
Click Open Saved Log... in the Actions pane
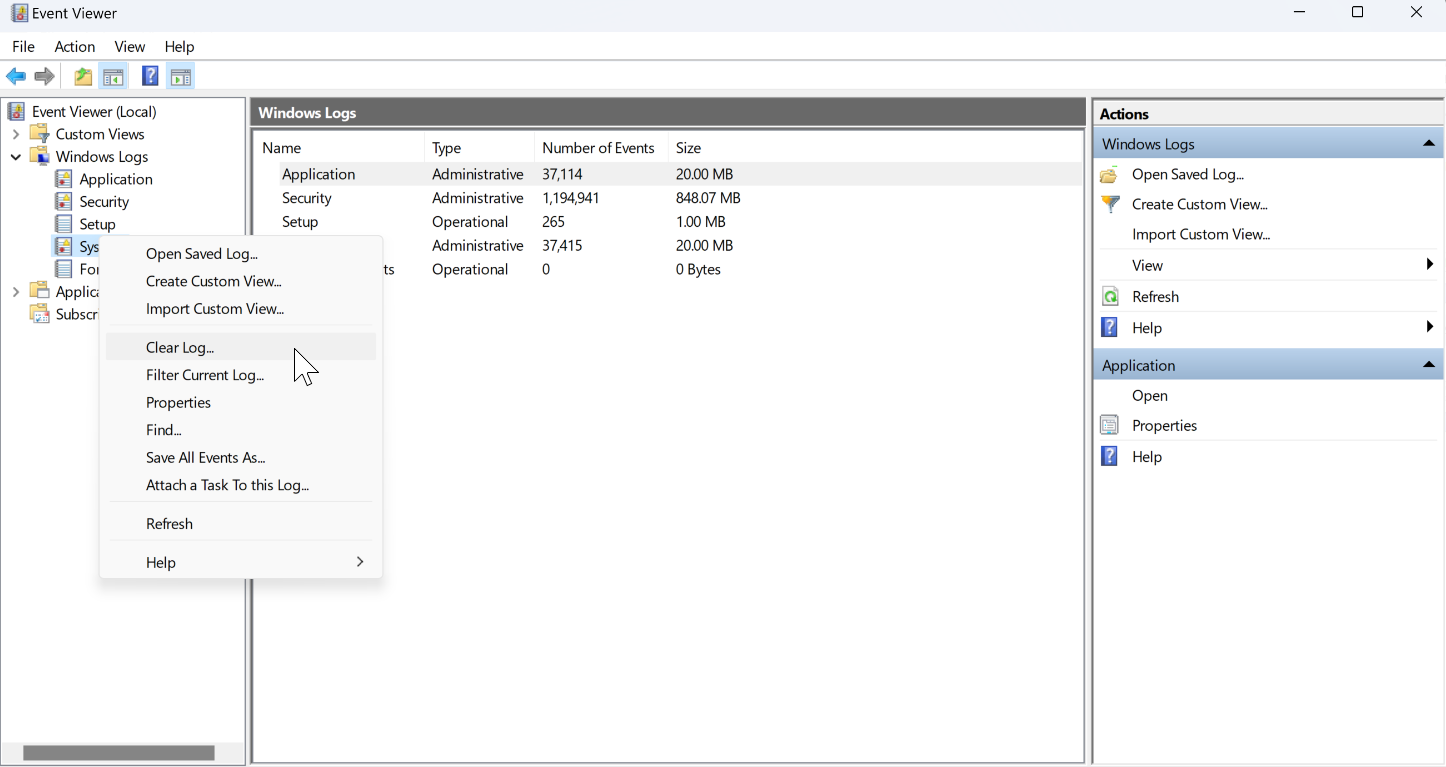click(x=1188, y=174)
